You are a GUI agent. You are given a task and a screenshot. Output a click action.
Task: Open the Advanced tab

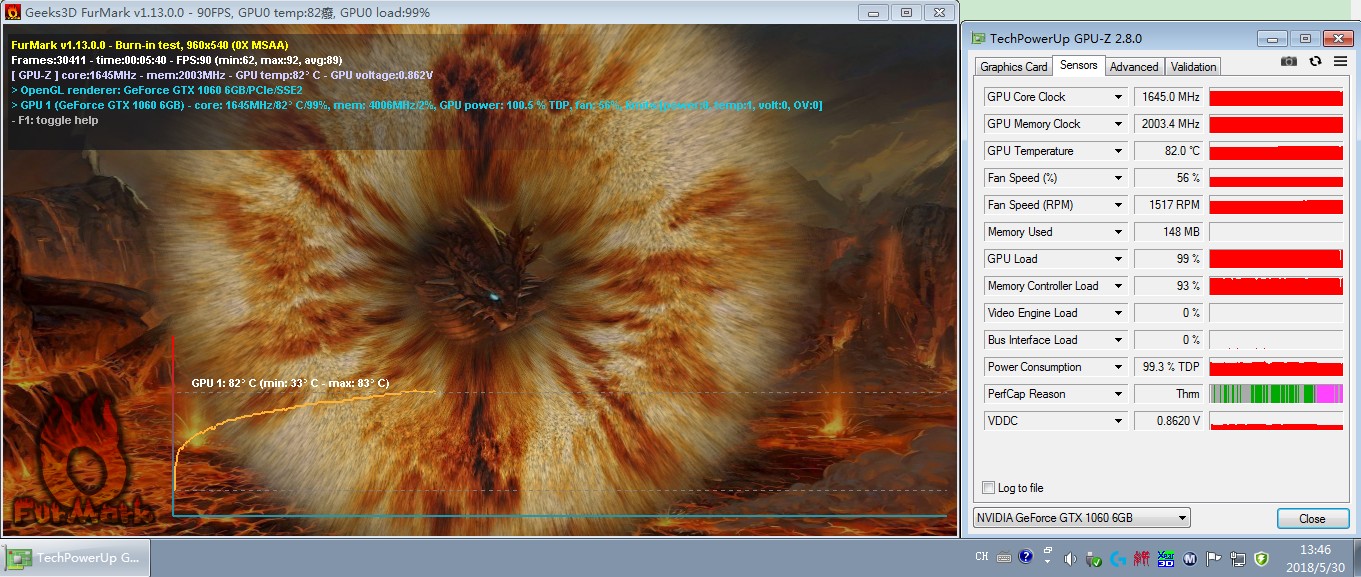[1134, 67]
